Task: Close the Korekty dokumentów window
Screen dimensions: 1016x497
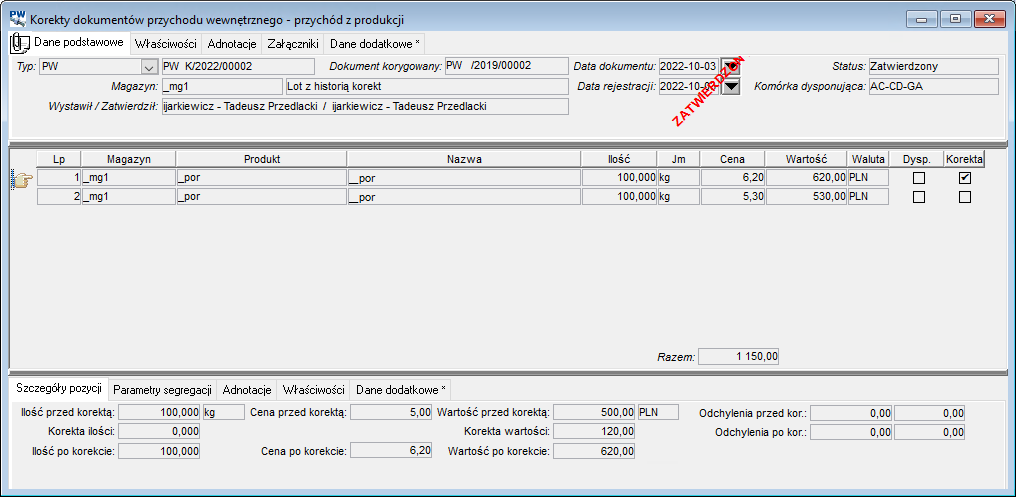Action: (989, 19)
